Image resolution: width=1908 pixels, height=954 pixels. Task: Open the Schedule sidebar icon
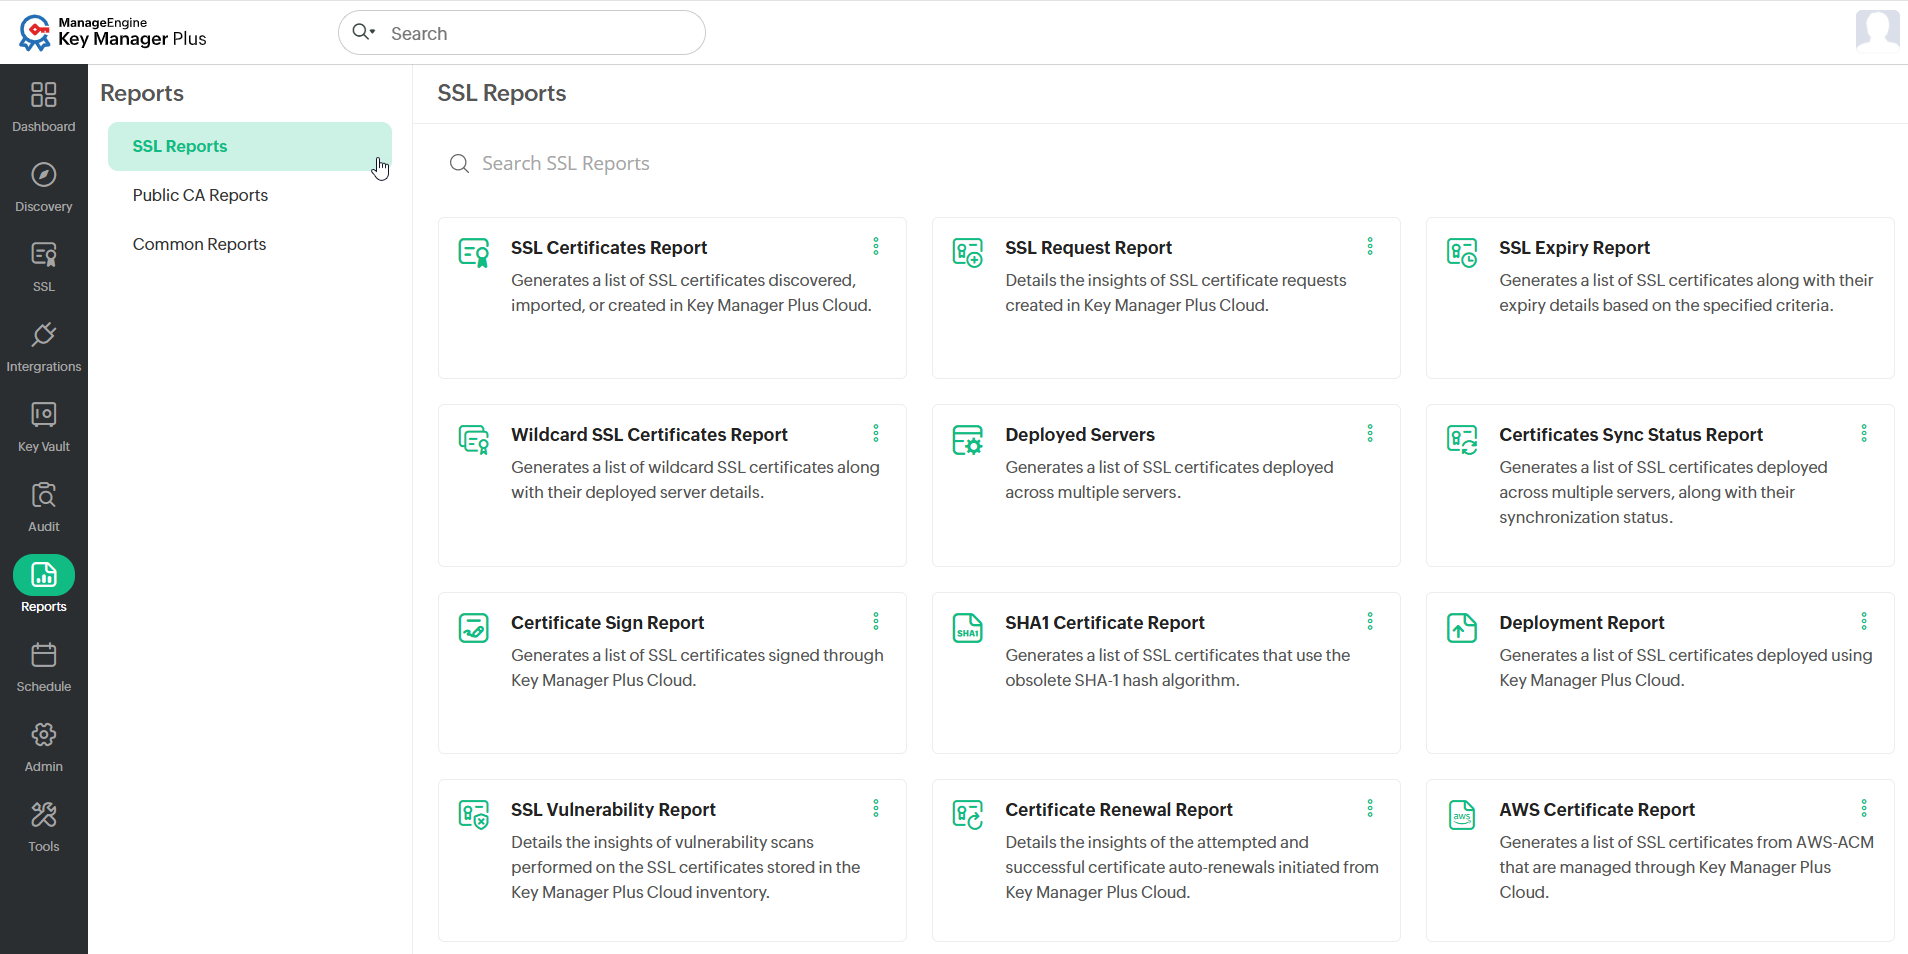point(44,655)
